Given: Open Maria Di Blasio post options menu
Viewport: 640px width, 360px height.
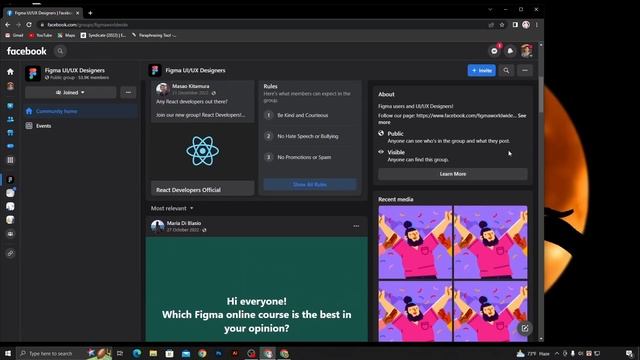Looking at the screenshot, I should [x=356, y=226].
